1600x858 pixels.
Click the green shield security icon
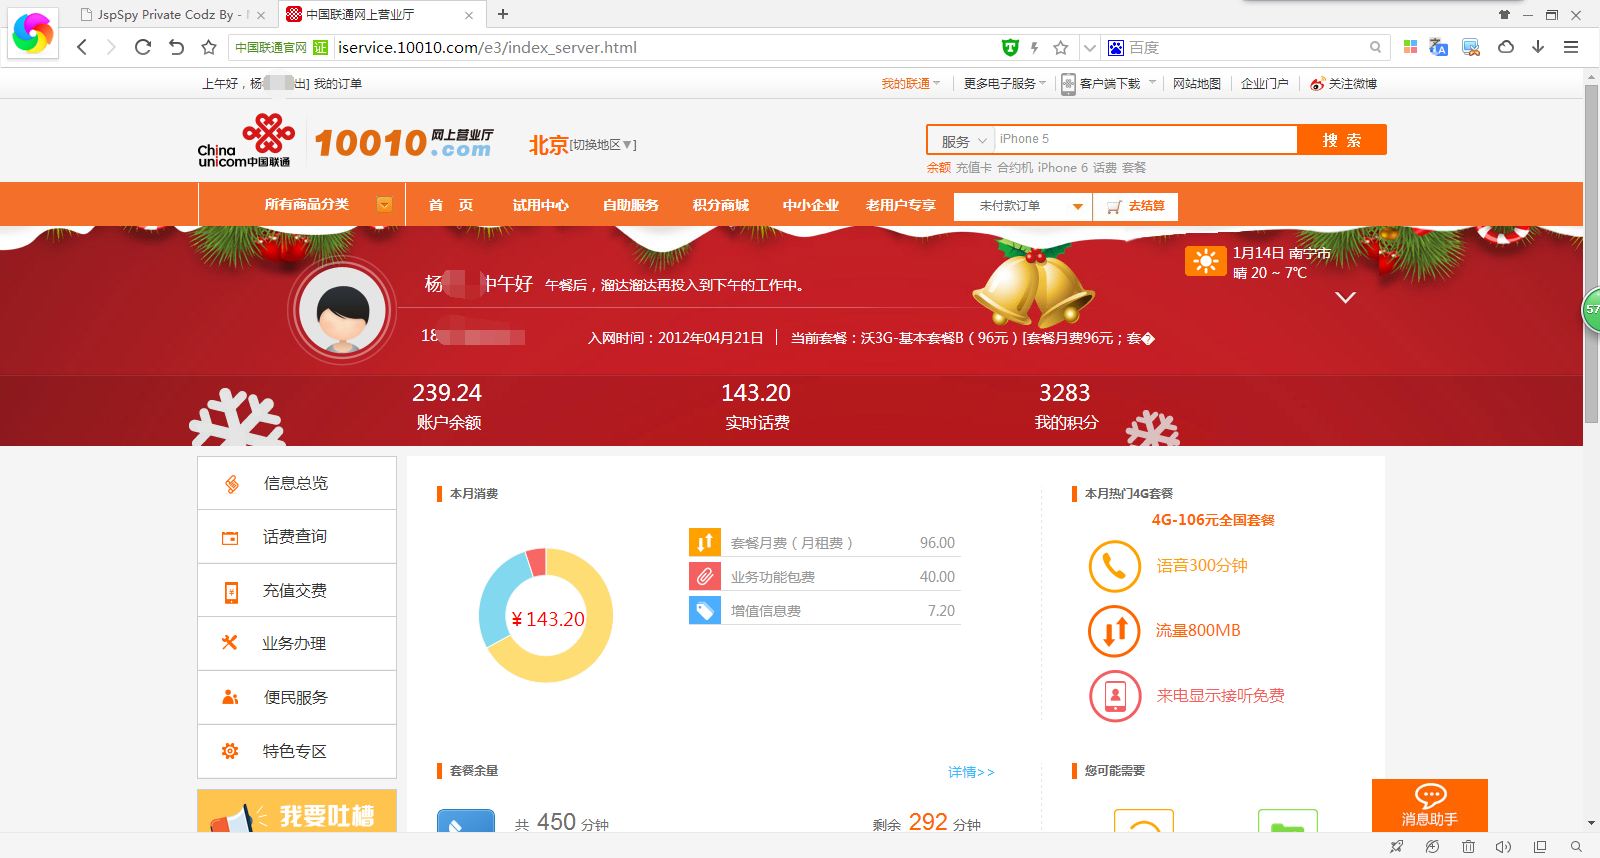(1010, 47)
